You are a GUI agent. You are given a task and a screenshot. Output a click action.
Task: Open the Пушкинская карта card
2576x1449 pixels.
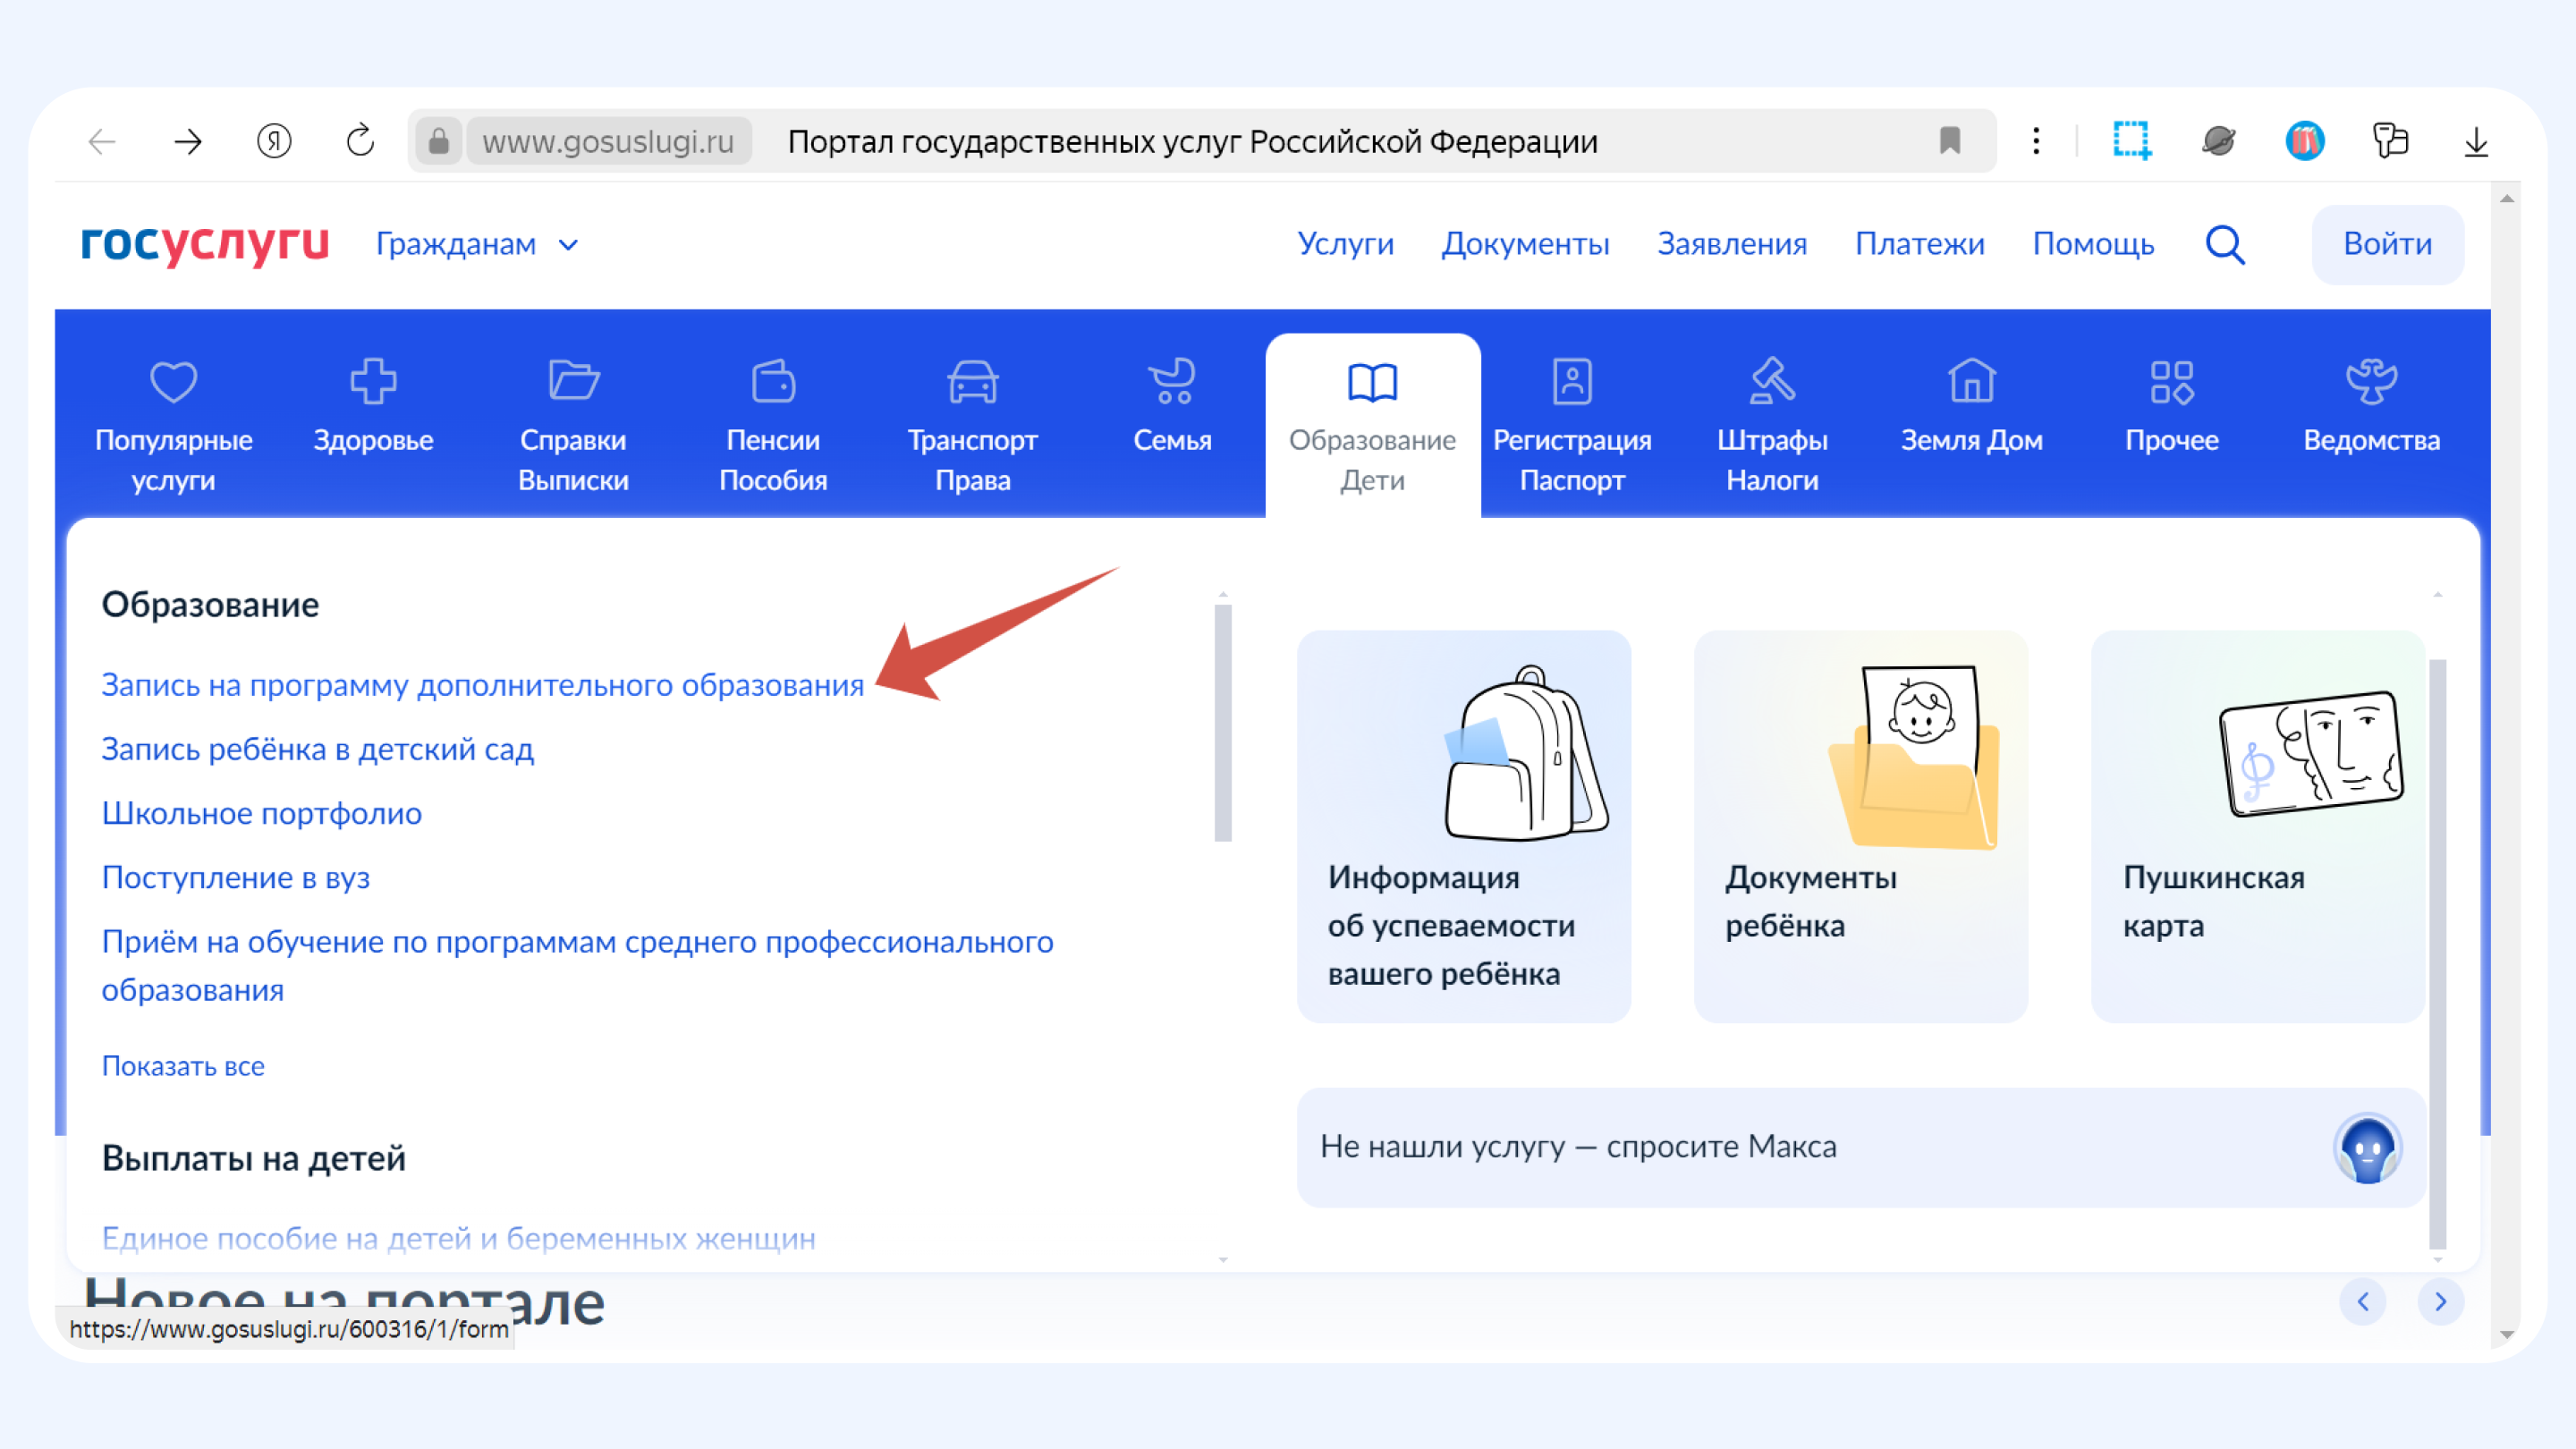[x=2257, y=826]
